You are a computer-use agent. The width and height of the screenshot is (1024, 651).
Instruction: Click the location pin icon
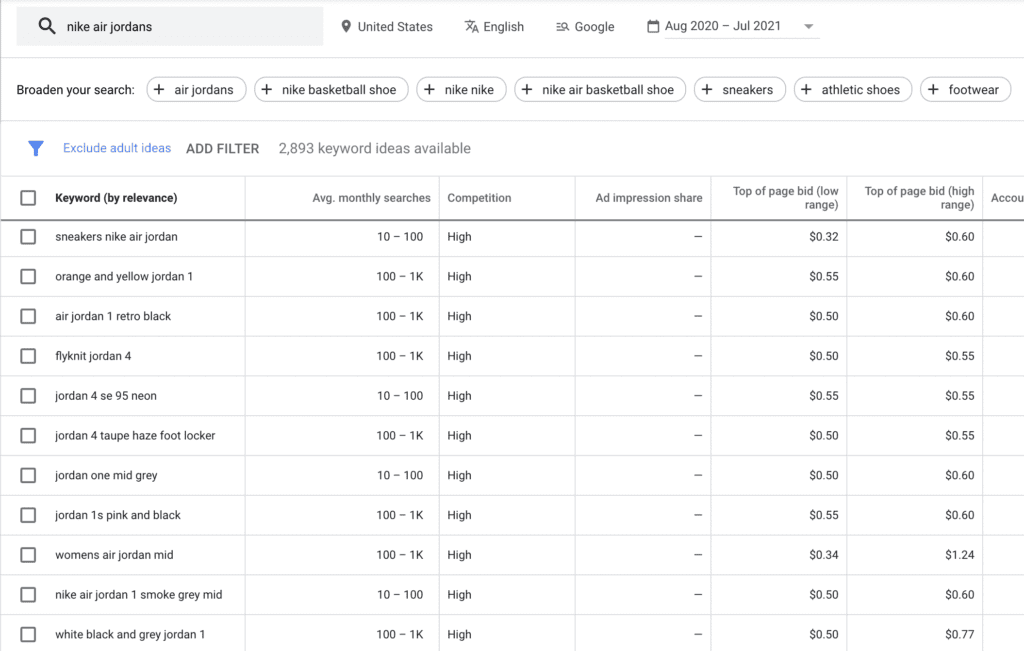[346, 26]
